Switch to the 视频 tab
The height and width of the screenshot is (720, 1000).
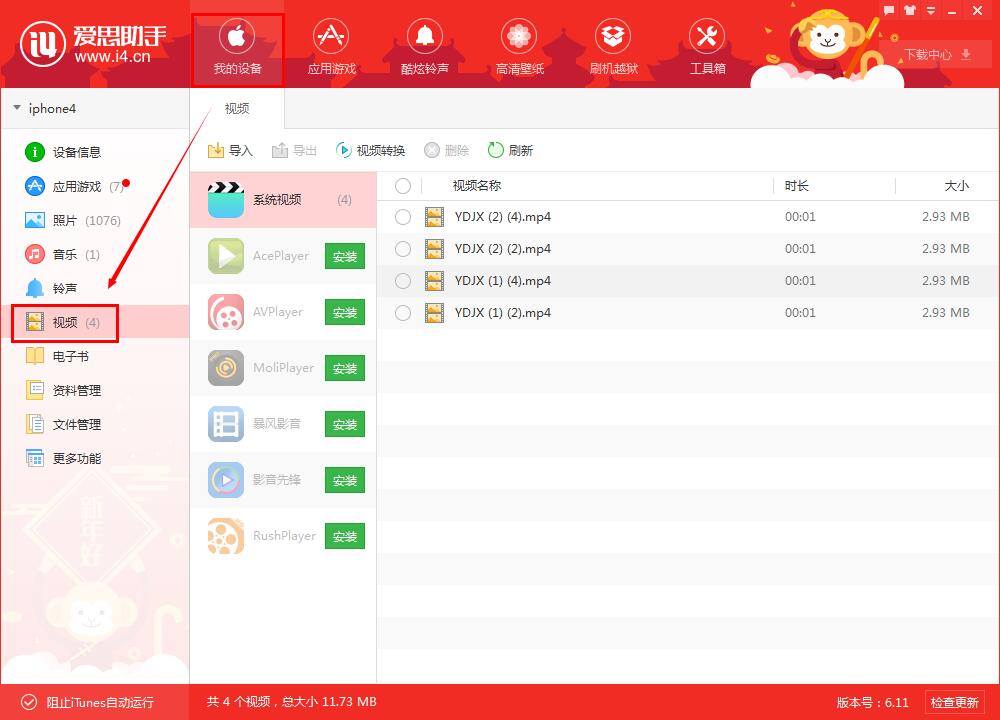pos(236,108)
